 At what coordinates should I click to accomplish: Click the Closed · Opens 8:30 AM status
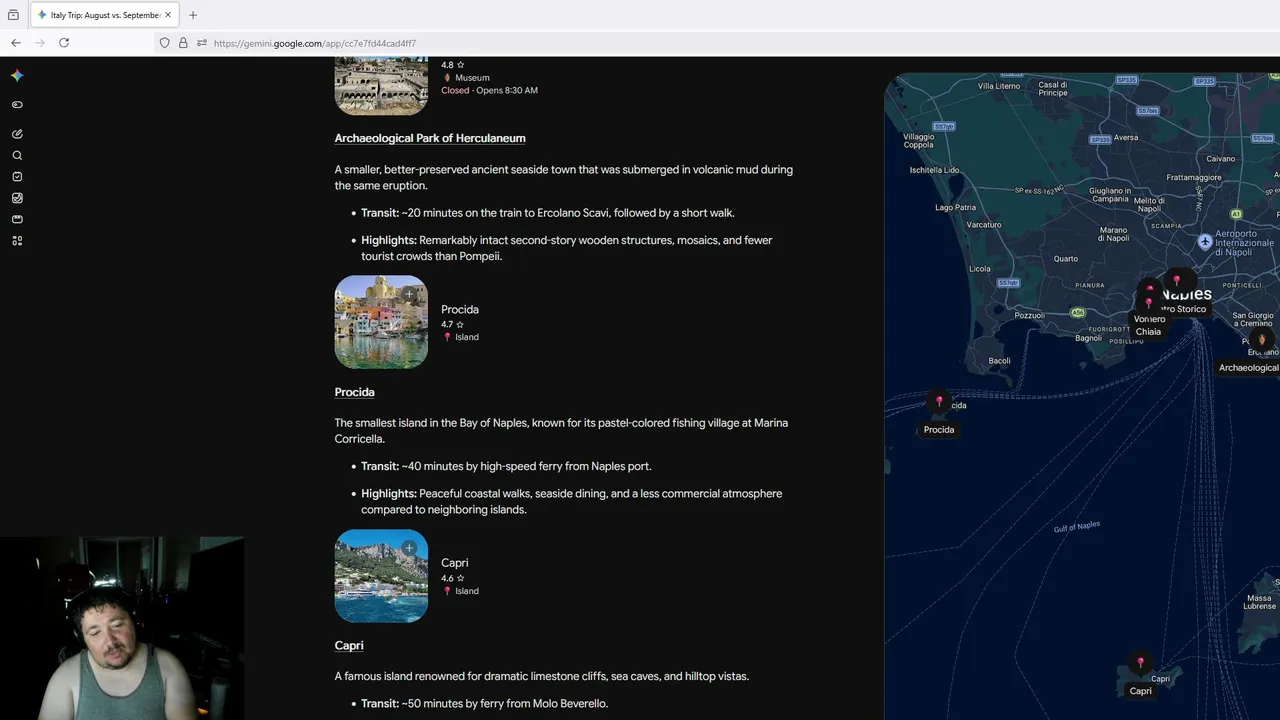tap(489, 90)
